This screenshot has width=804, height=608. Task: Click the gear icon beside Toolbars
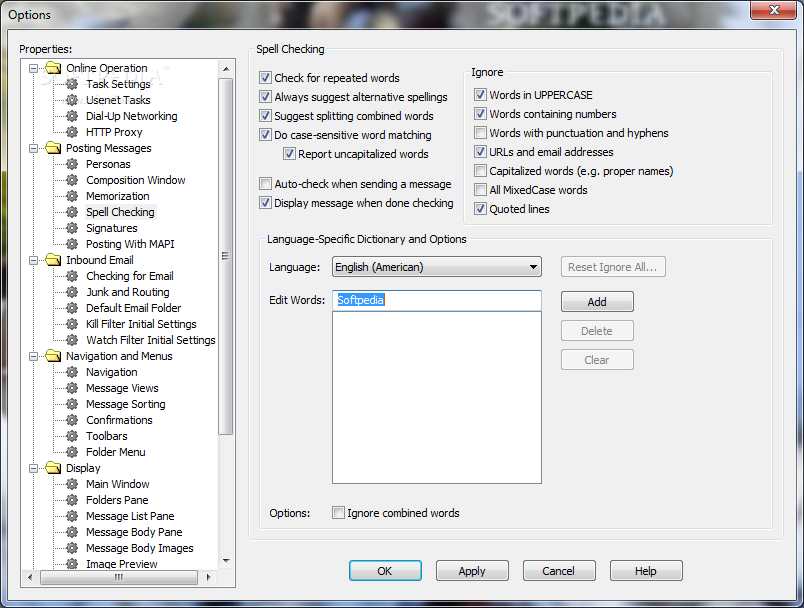pos(72,436)
